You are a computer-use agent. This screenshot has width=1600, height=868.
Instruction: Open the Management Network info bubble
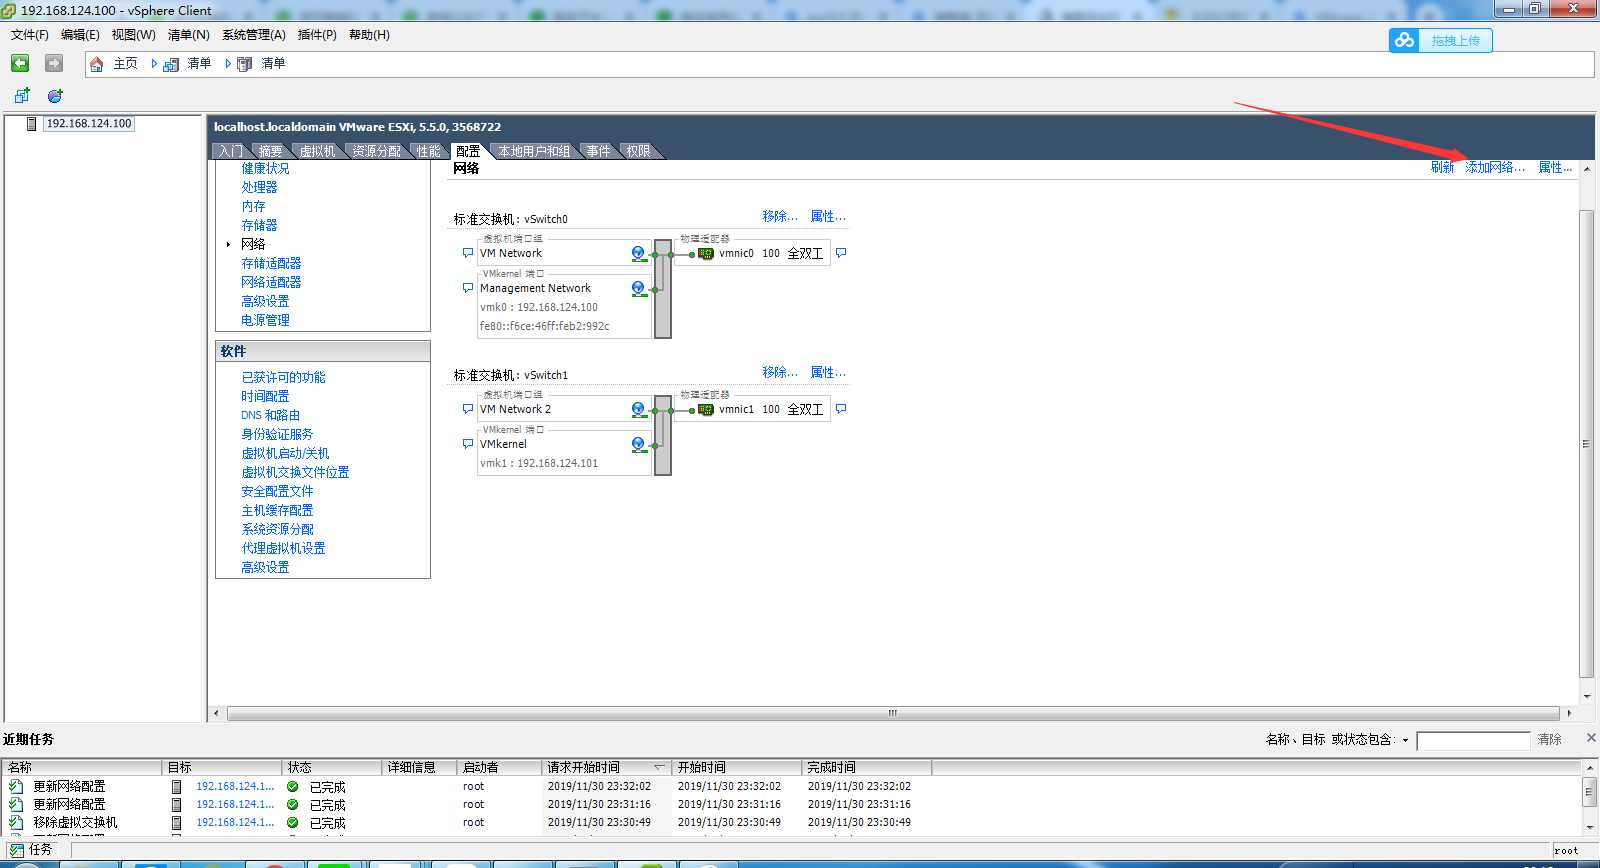click(468, 288)
